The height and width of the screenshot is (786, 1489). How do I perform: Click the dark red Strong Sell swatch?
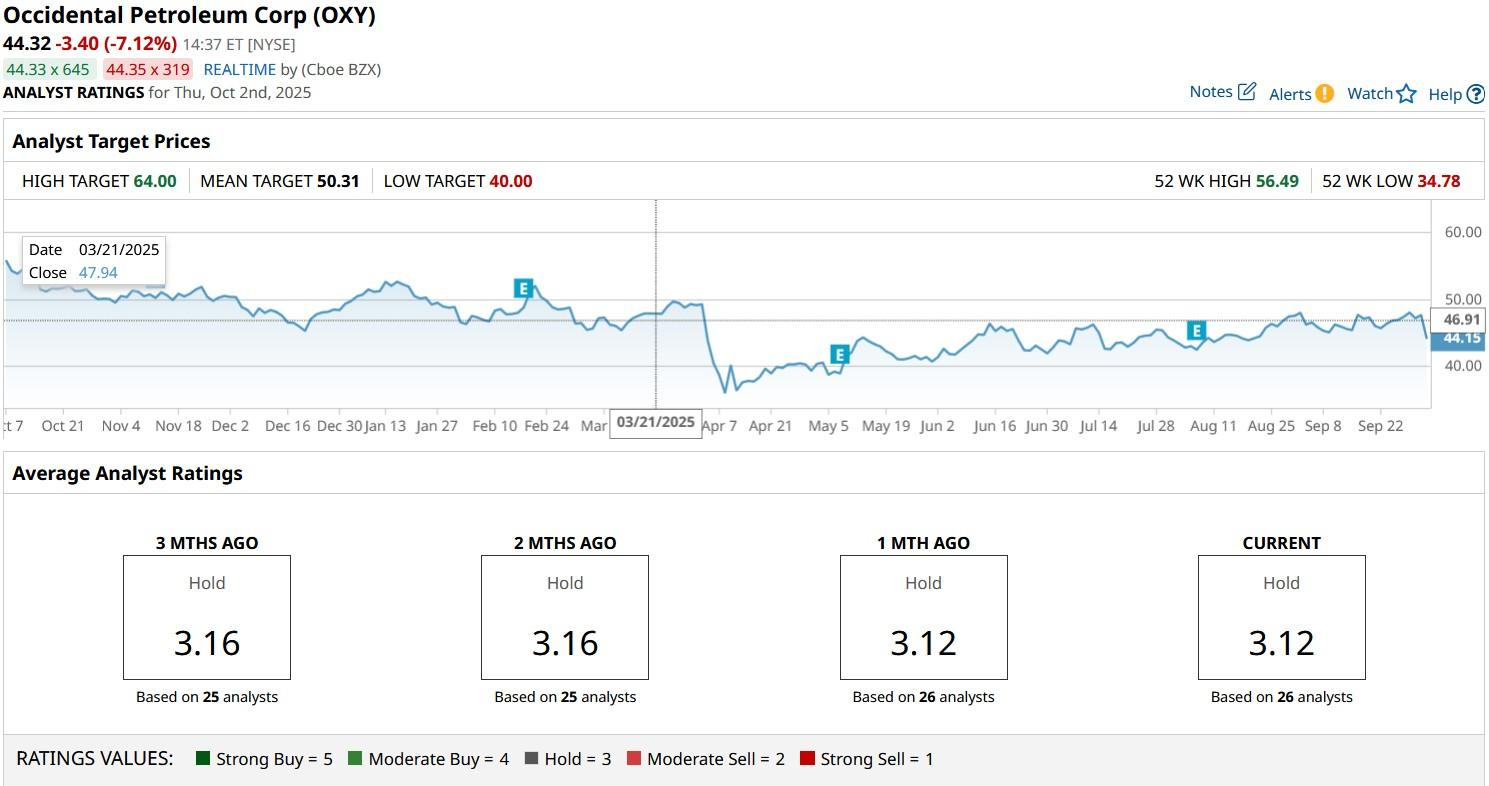coord(807,759)
